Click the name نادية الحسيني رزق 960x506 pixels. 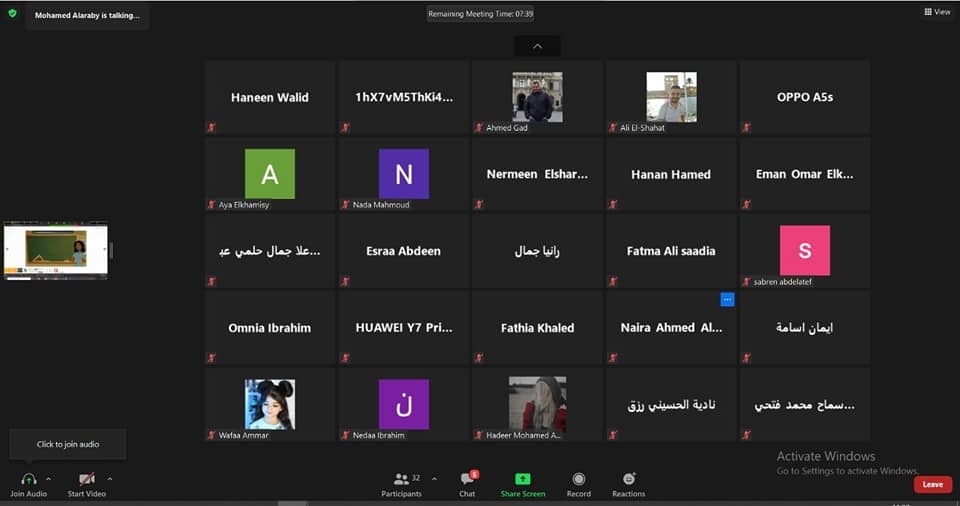[671, 405]
